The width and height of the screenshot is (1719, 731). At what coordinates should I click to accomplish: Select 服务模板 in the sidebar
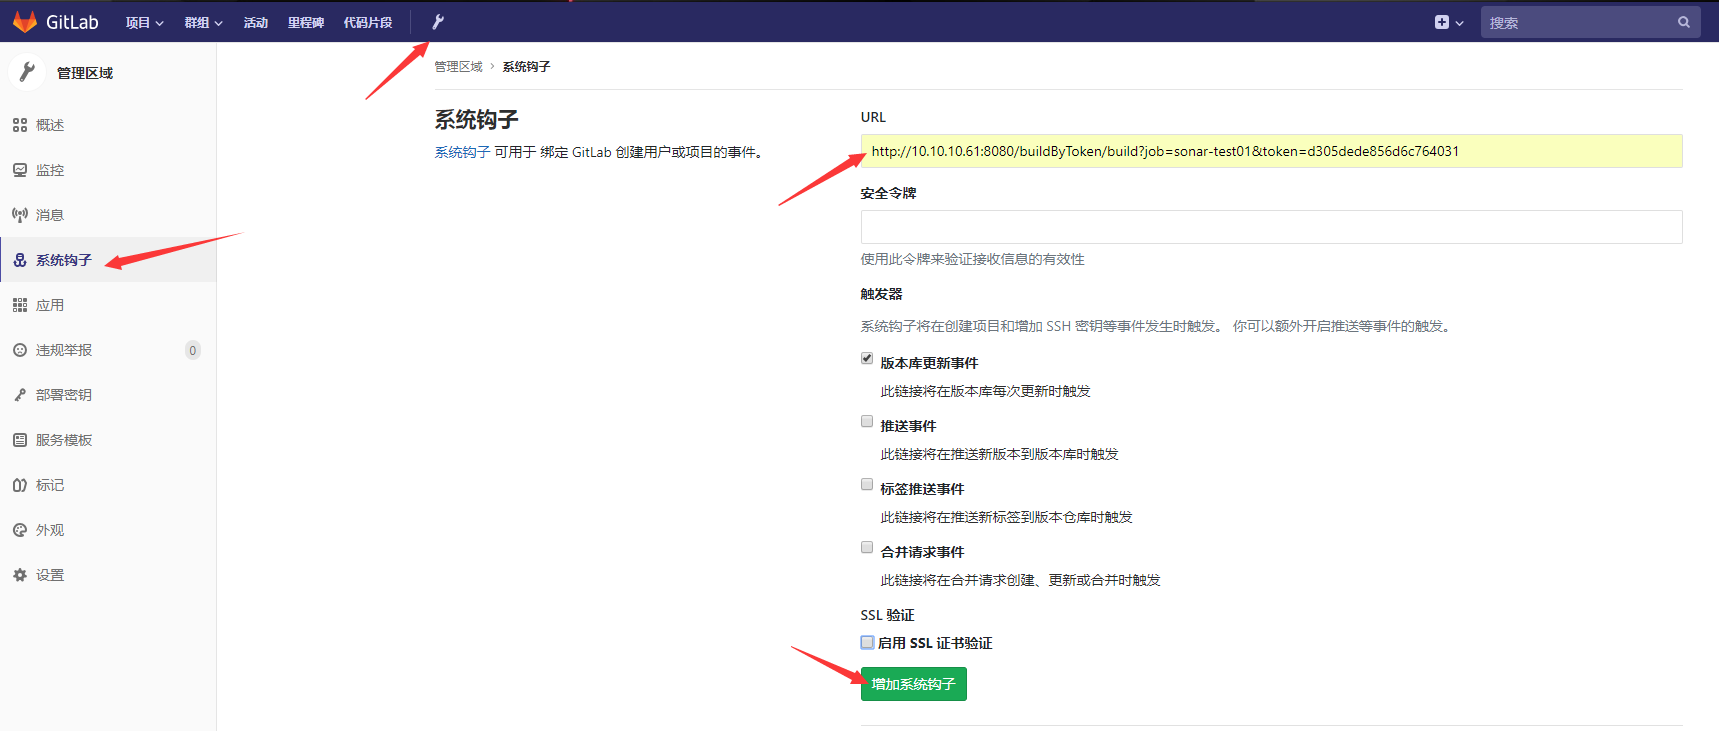pyautogui.click(x=108, y=440)
